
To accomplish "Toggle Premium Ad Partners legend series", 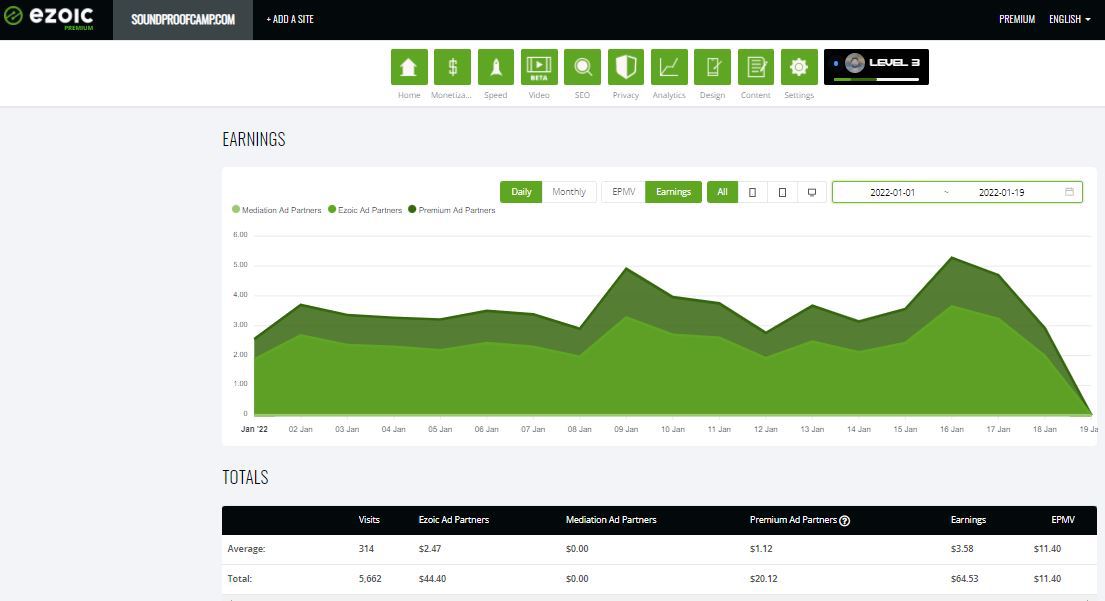I will [452, 210].
